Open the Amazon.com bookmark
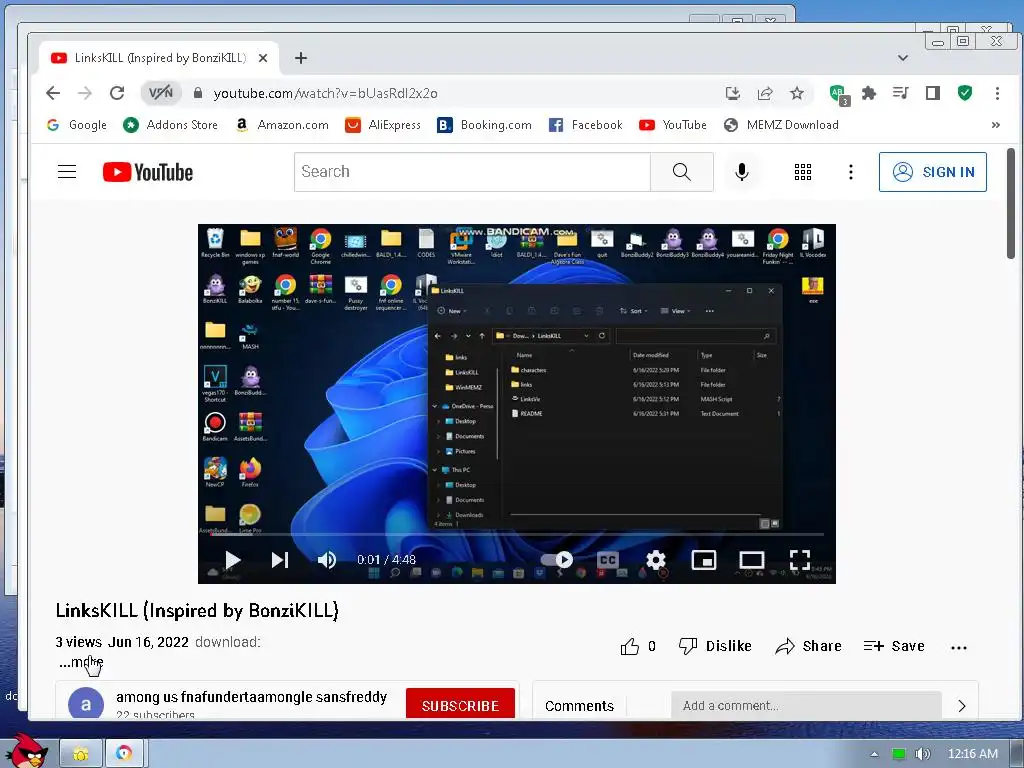 (281, 125)
